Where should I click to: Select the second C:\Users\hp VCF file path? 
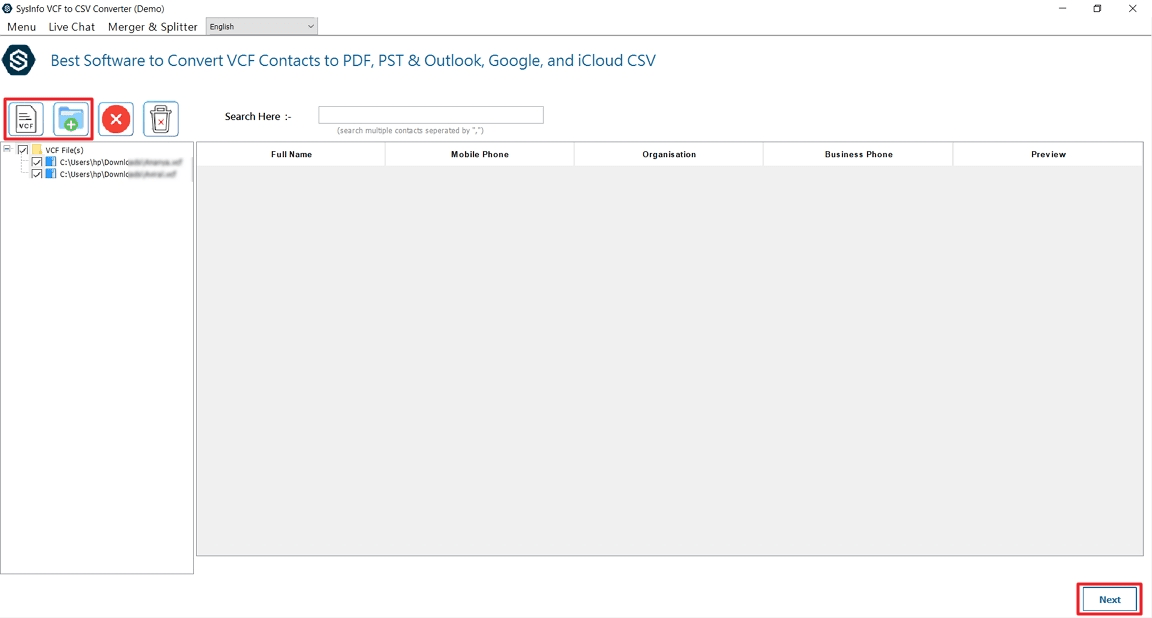(x=118, y=174)
